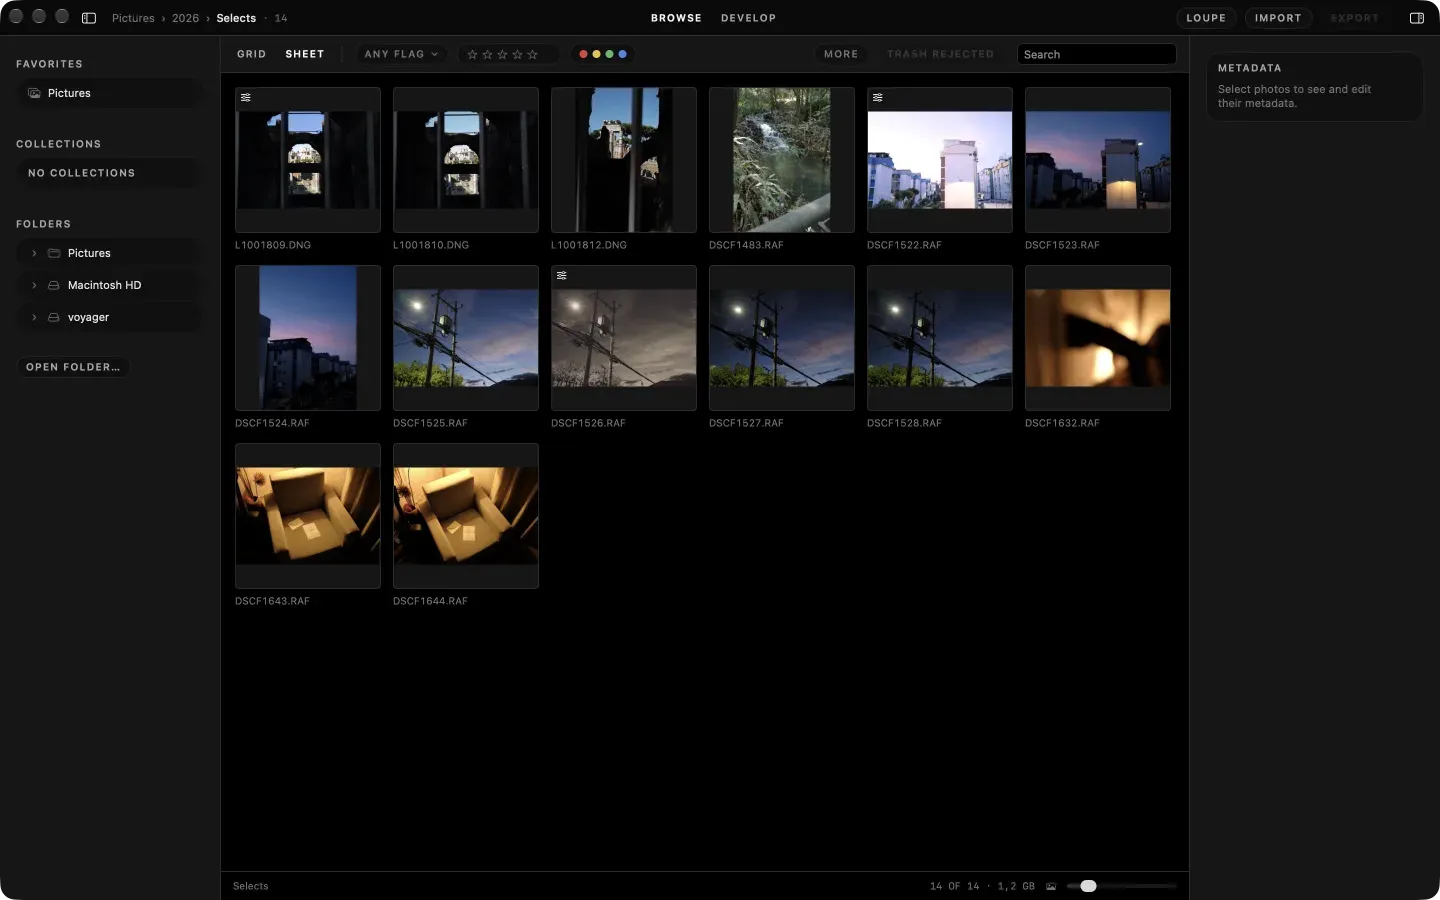
Task: Filter by four-star rating
Action: tap(518, 54)
